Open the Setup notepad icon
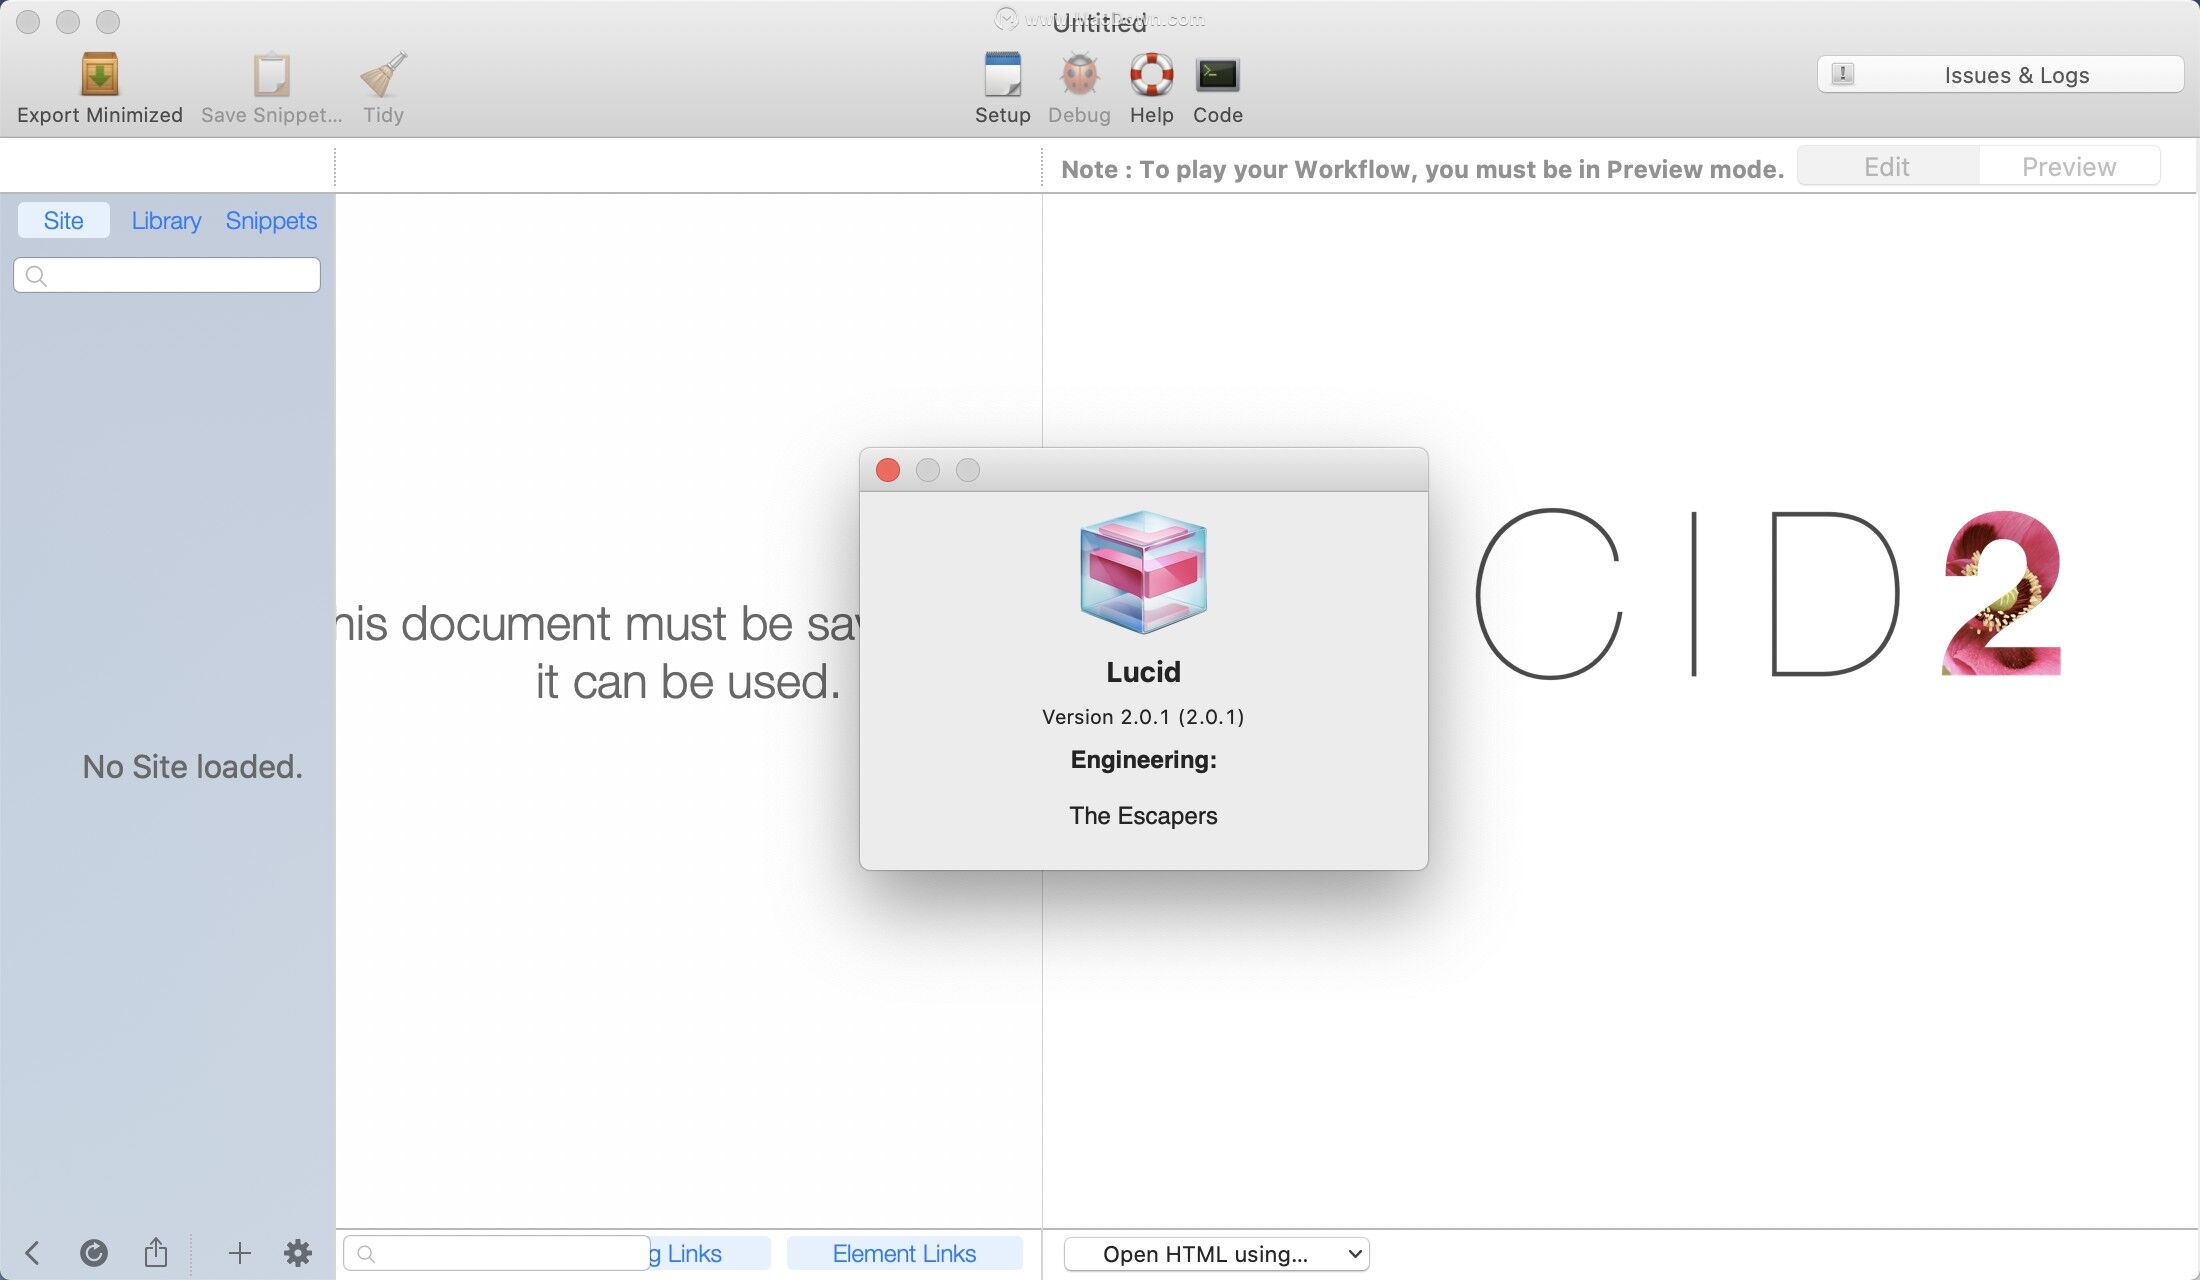 coord(1002,75)
